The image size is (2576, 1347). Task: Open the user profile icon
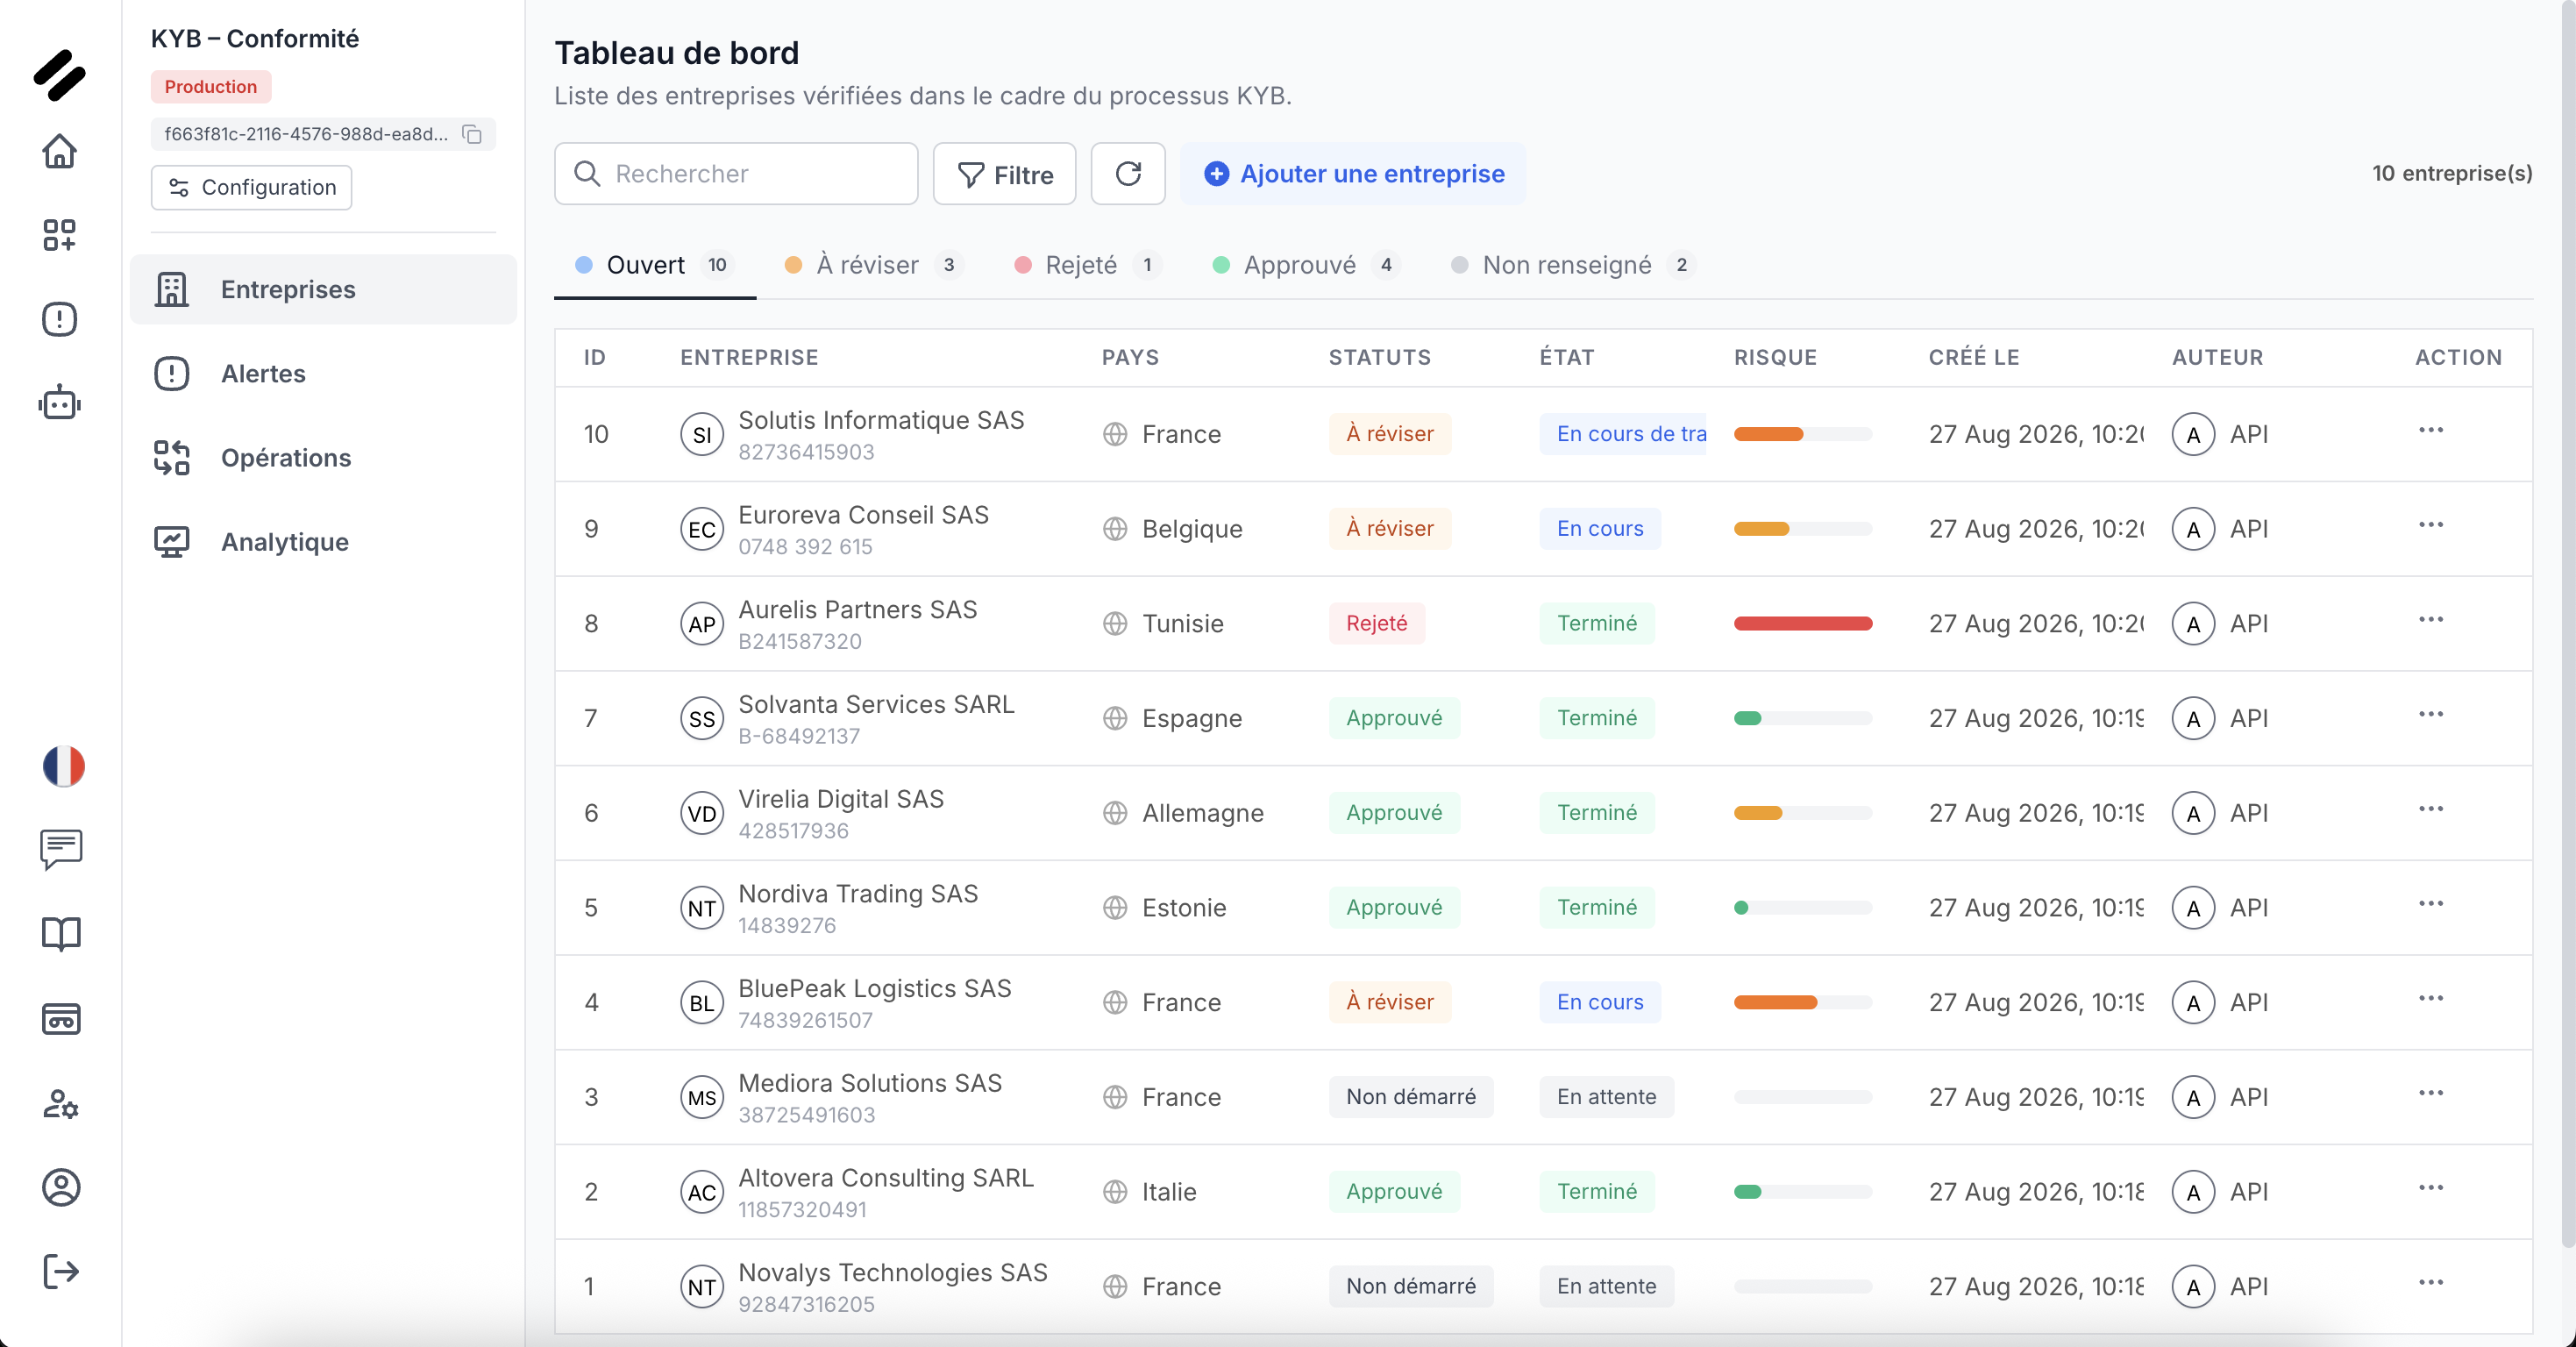61,1187
